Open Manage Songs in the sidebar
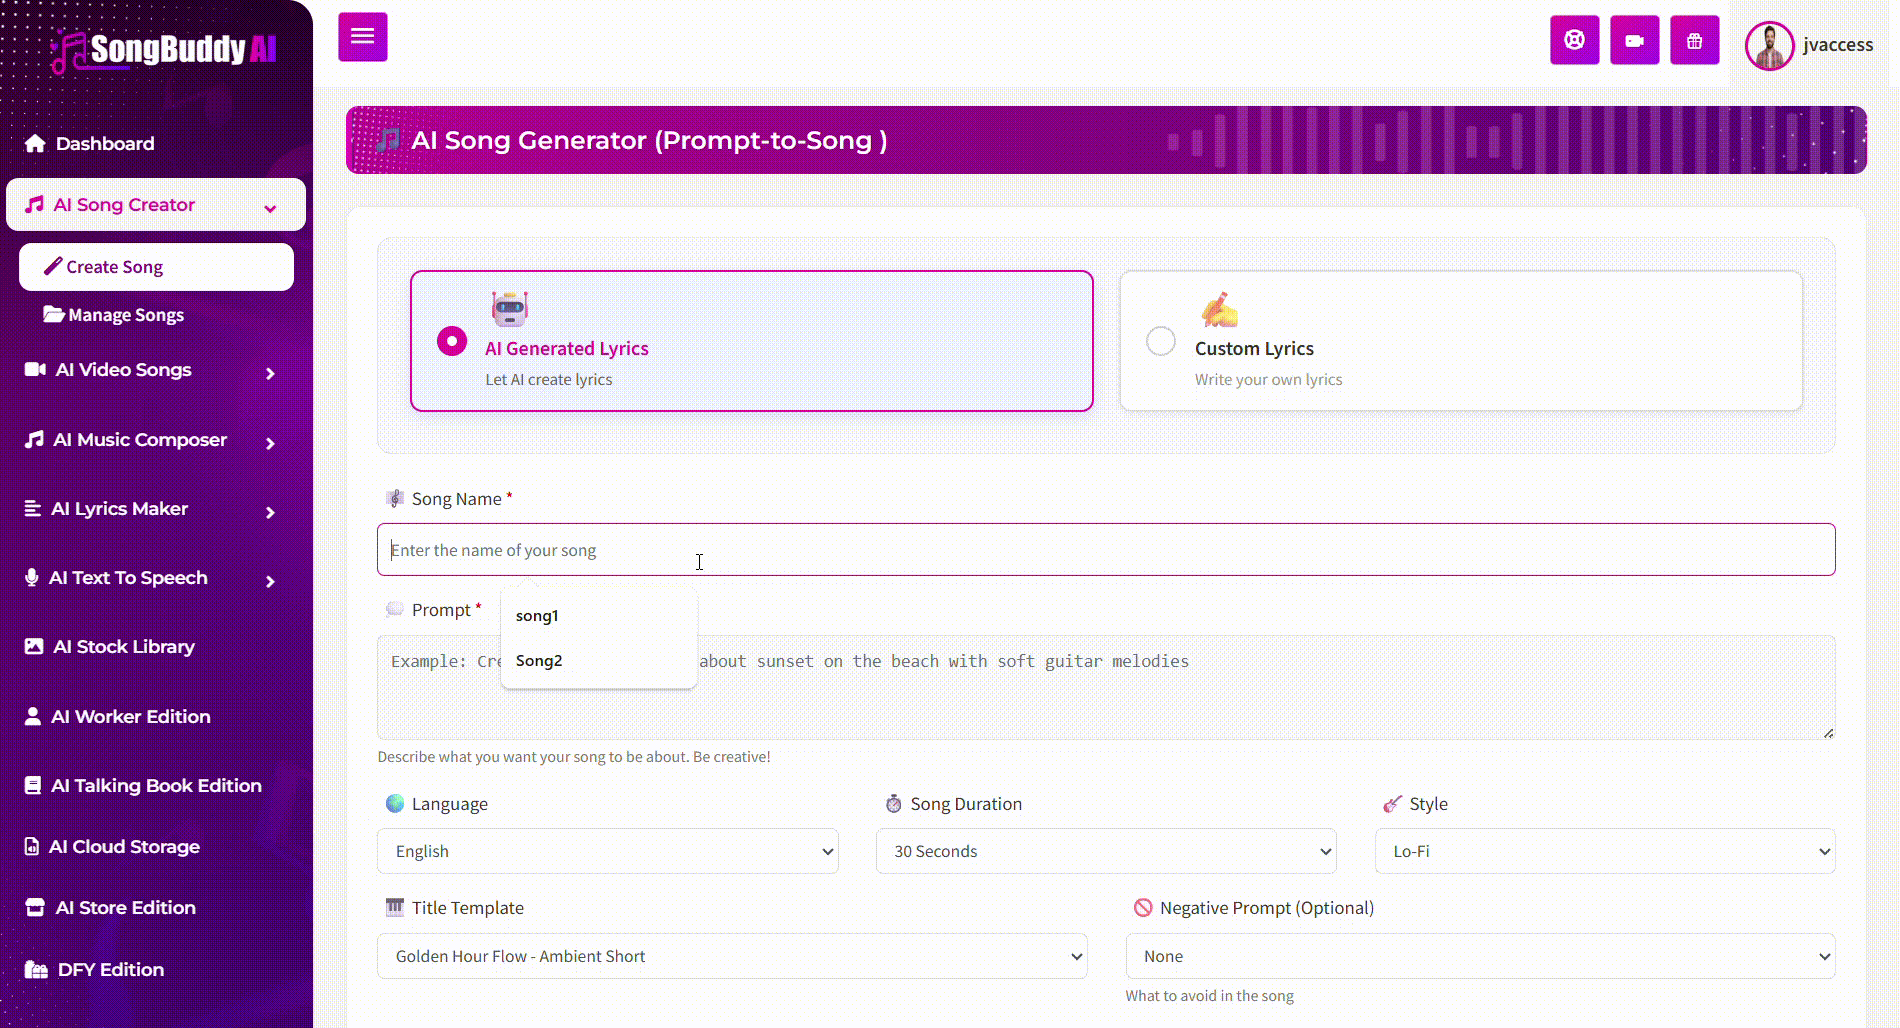Image resolution: width=1900 pixels, height=1028 pixels. tap(126, 315)
